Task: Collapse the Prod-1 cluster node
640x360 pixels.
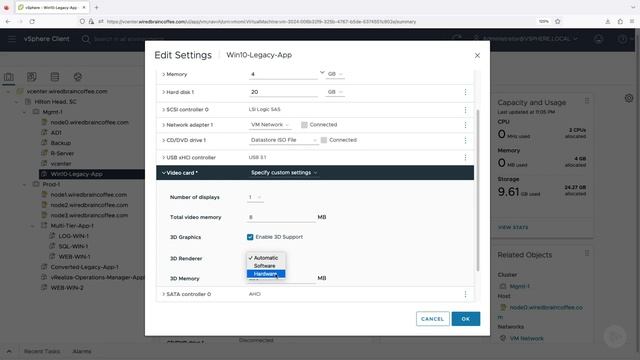Action: point(24,184)
